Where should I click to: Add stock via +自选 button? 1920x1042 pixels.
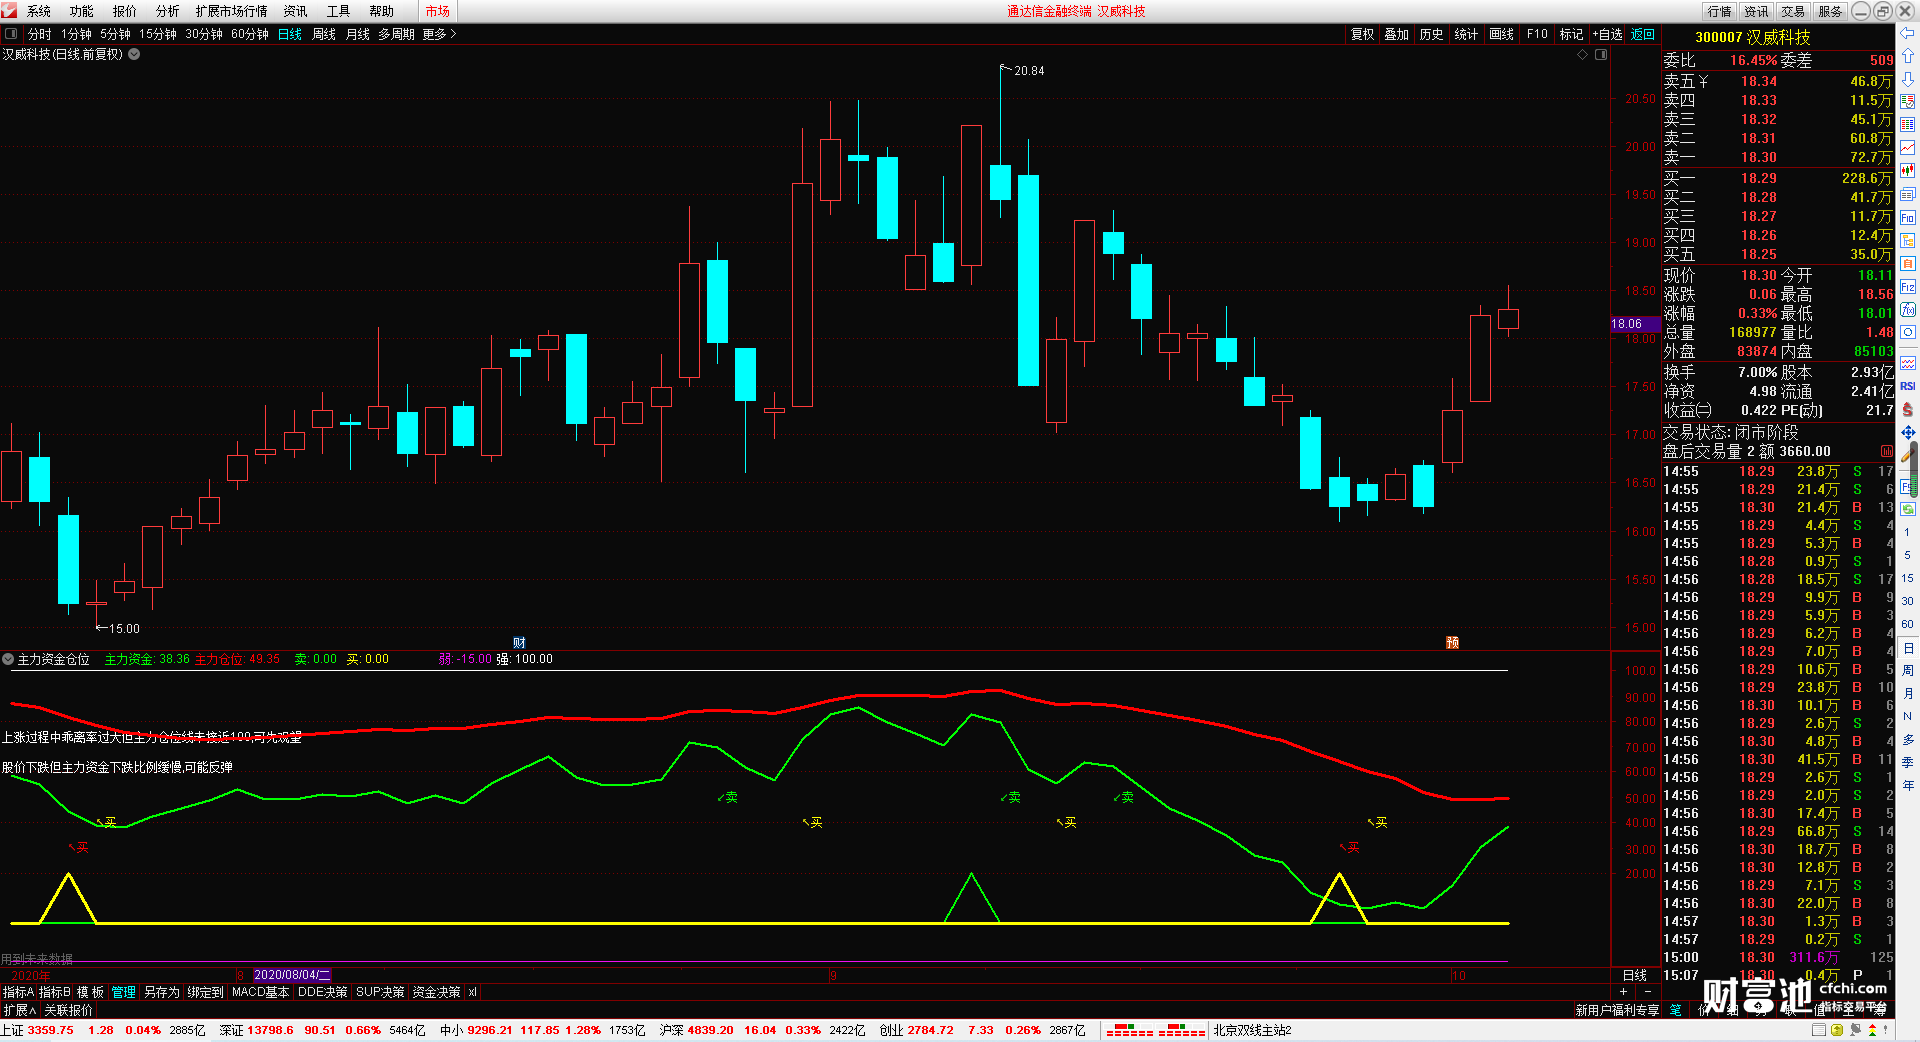[1607, 34]
